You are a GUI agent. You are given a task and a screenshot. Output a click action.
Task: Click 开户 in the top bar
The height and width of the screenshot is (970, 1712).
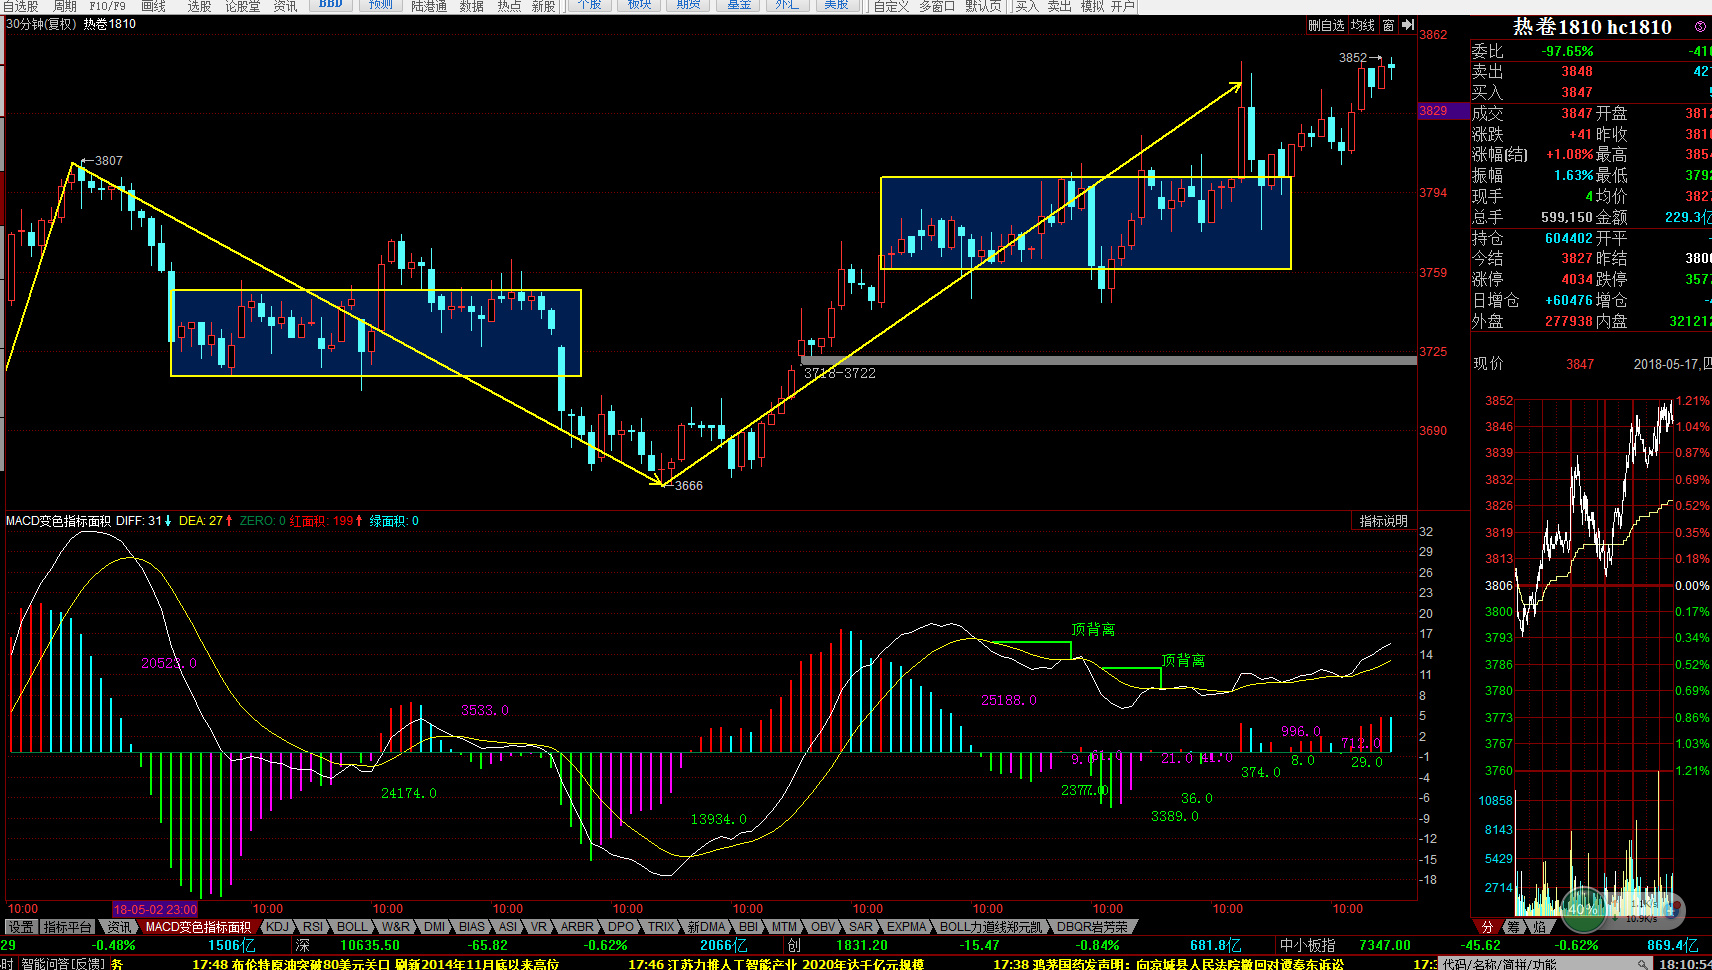[1123, 6]
